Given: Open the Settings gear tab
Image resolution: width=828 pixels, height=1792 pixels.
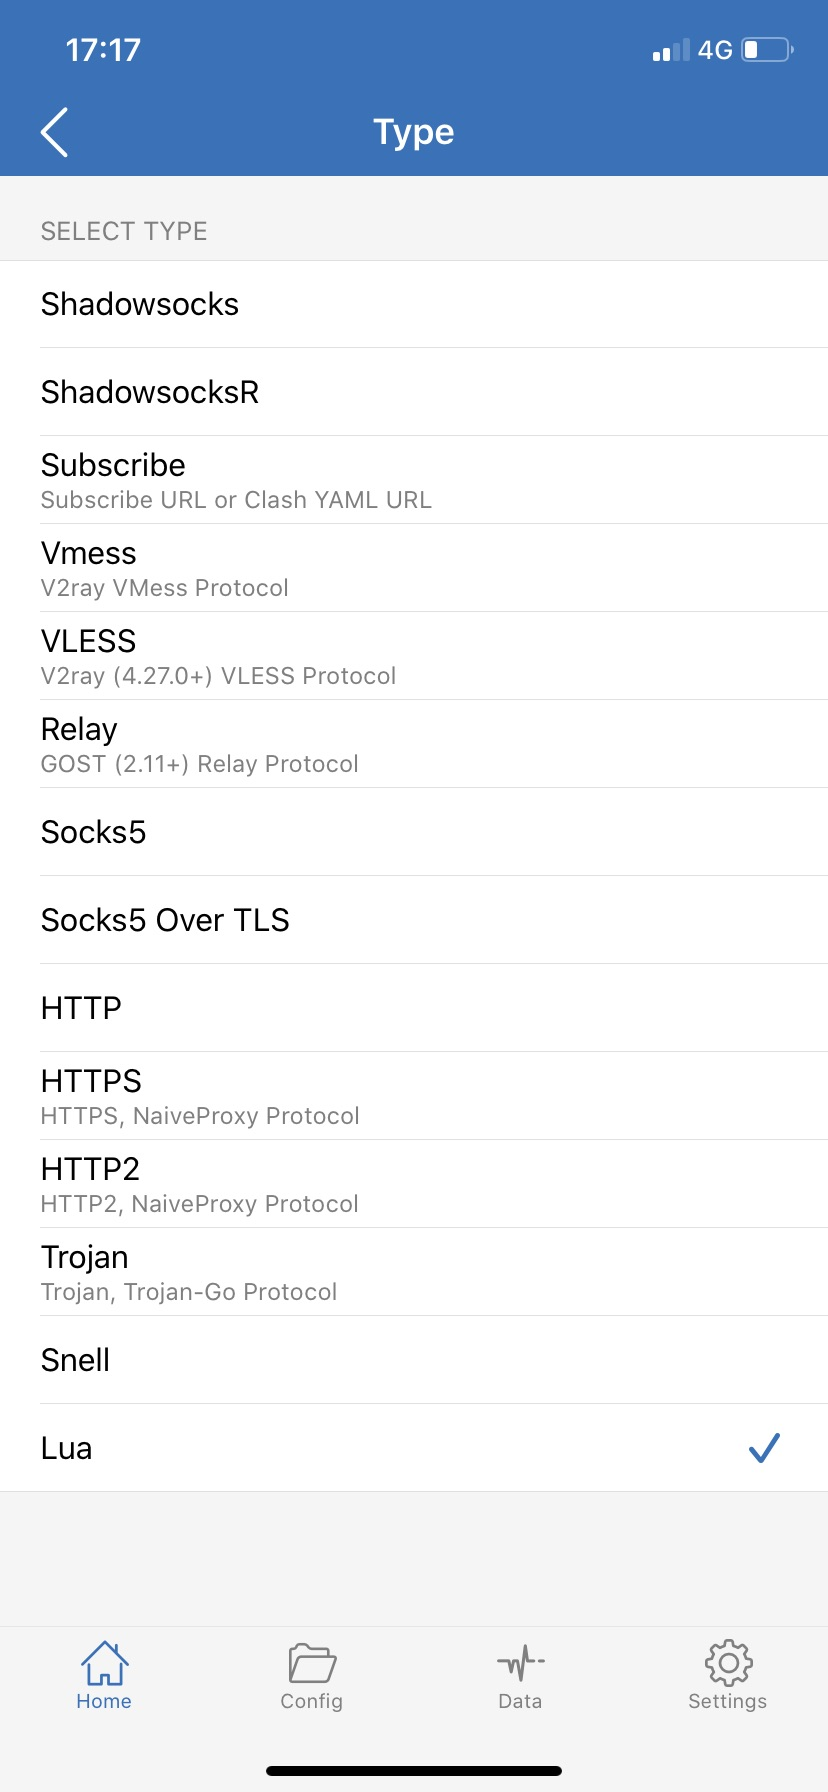Looking at the screenshot, I should [x=727, y=1675].
